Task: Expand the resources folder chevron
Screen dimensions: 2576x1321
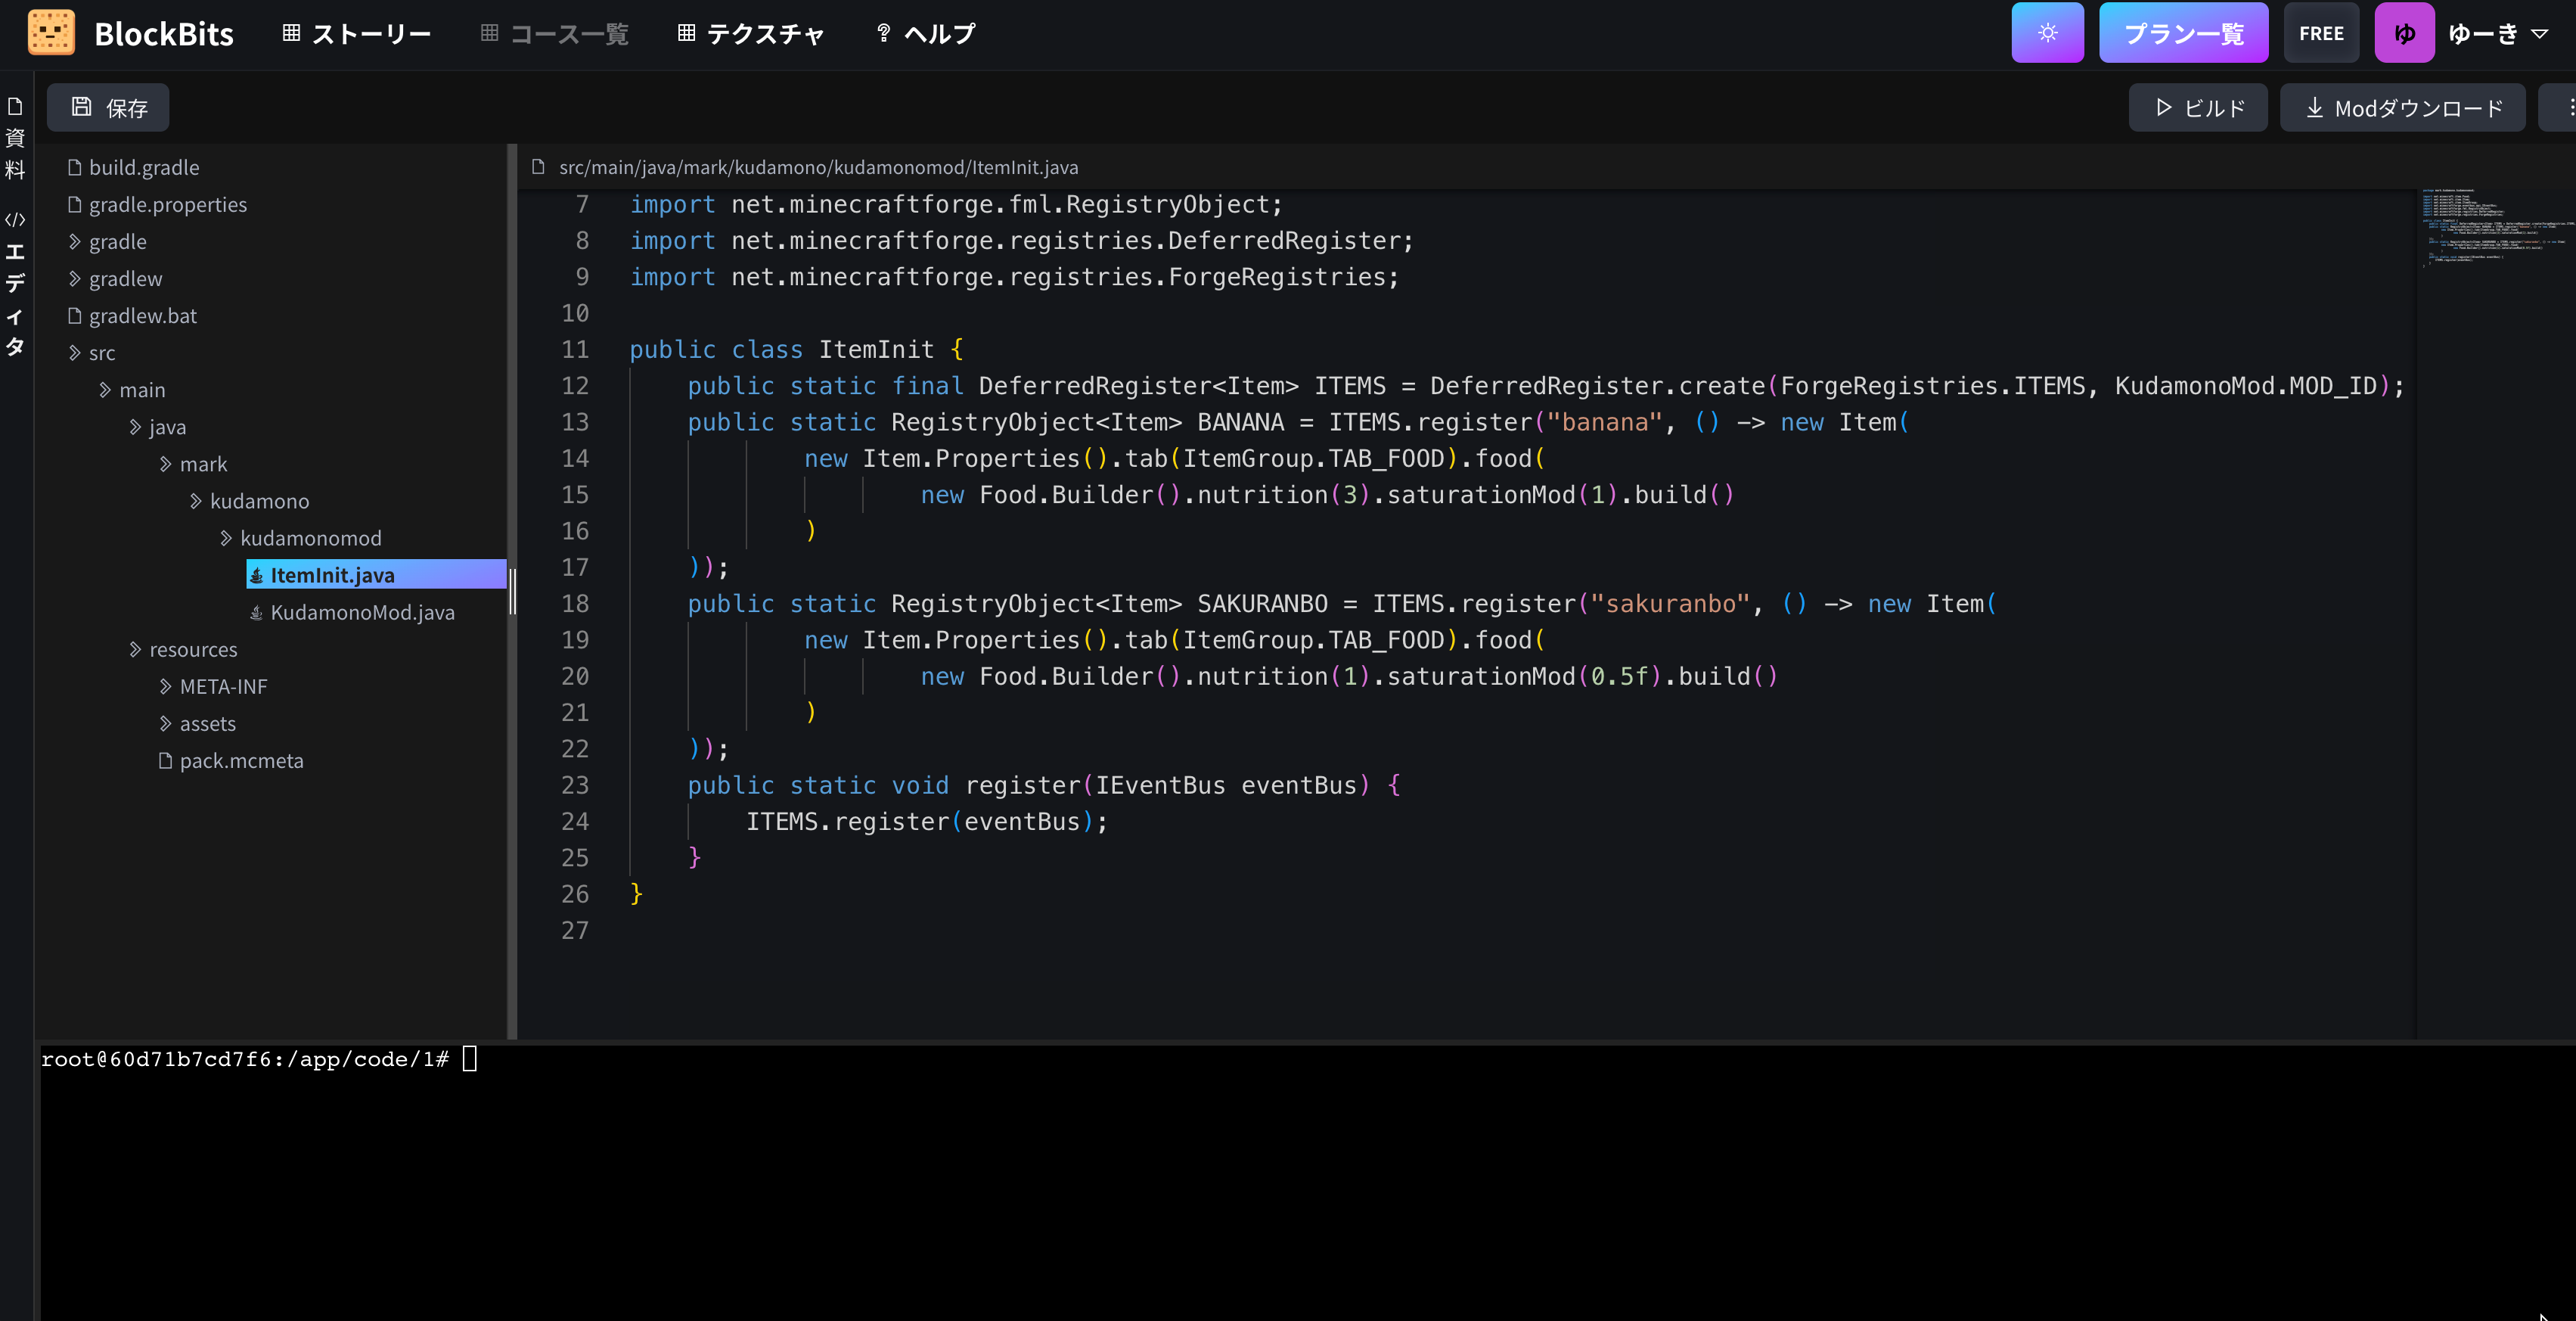Action: (x=135, y=649)
